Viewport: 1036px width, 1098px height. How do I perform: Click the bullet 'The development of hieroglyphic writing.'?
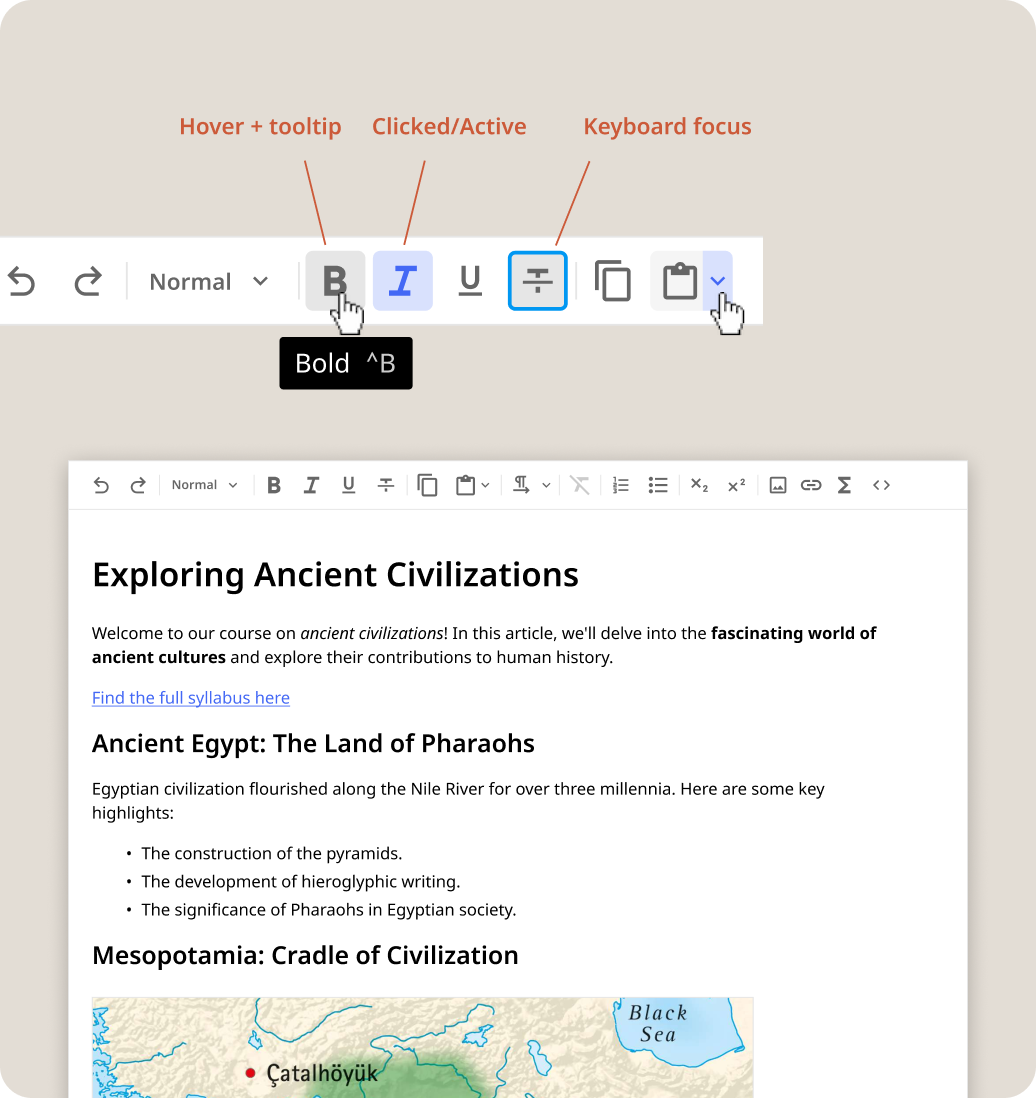pyautogui.click(x=301, y=882)
